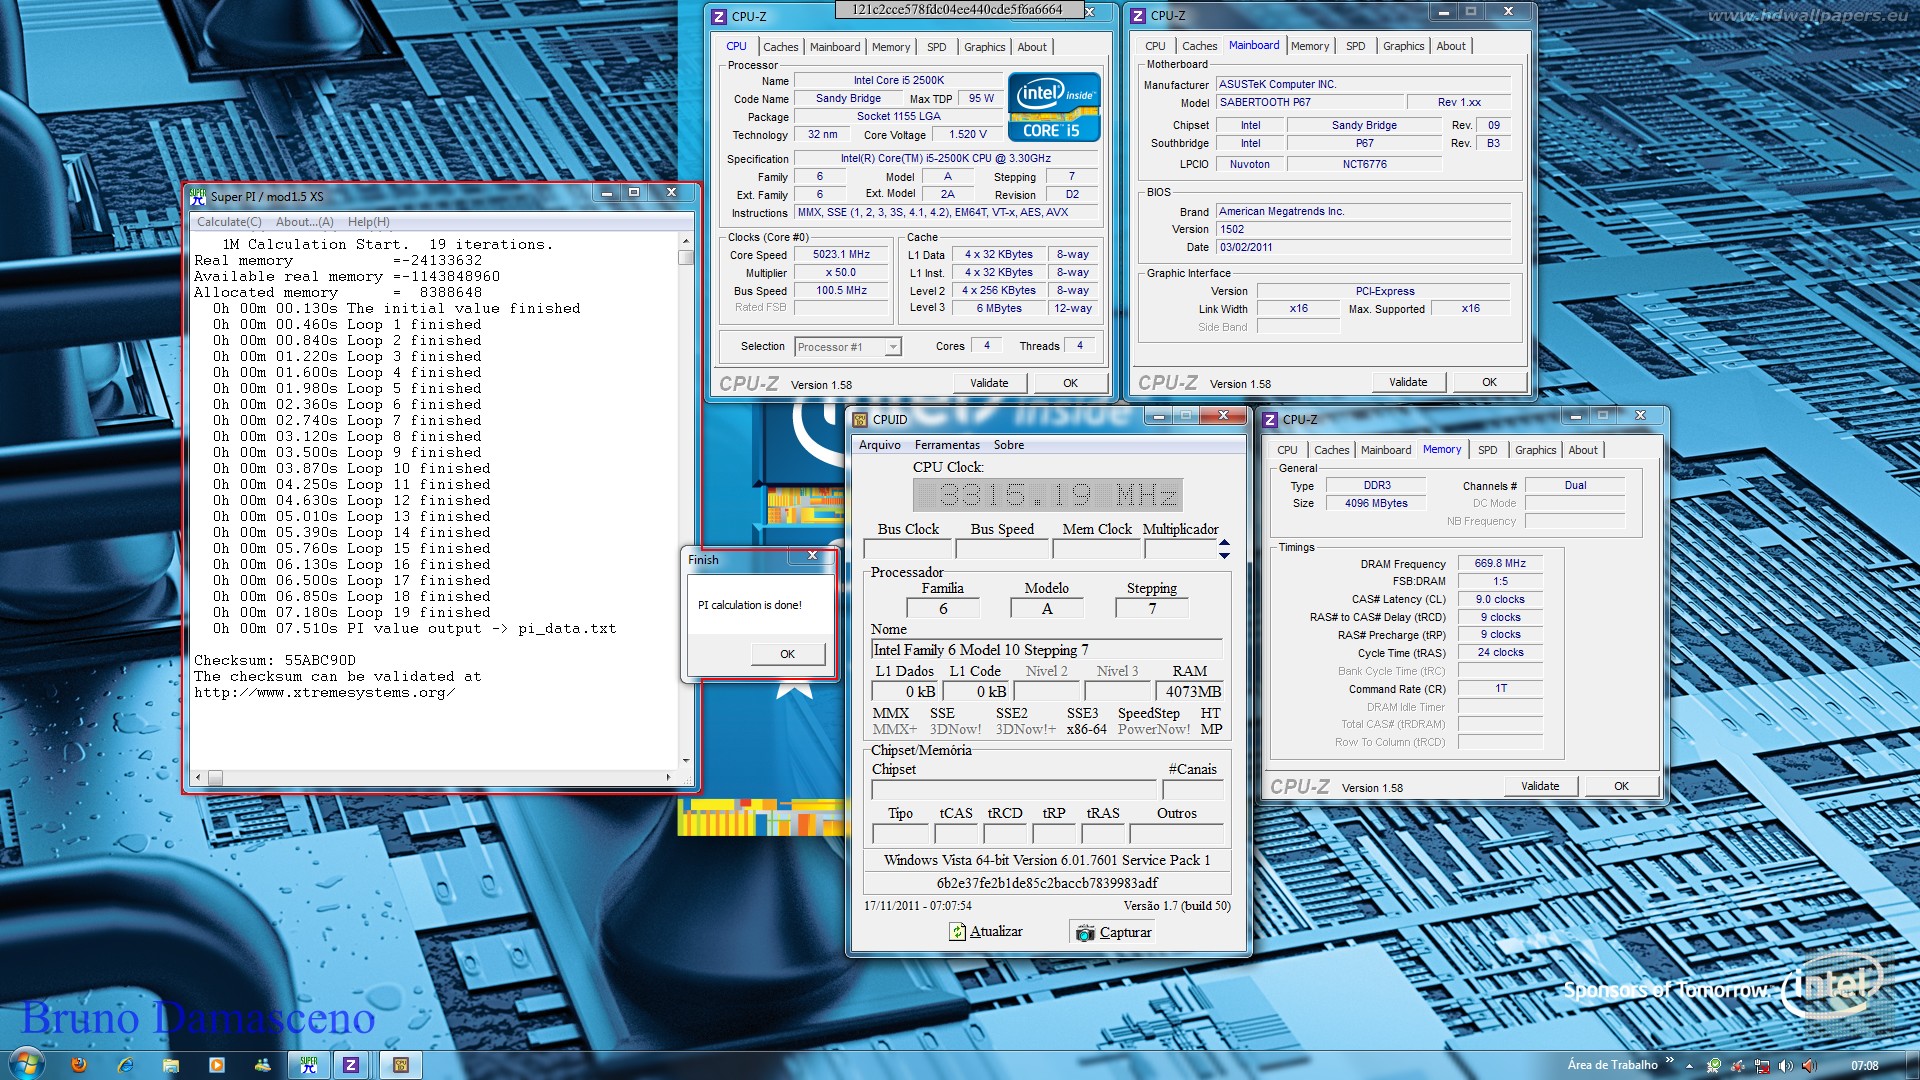Click the Intel Core i5 logo in CPU-Z

1054,107
